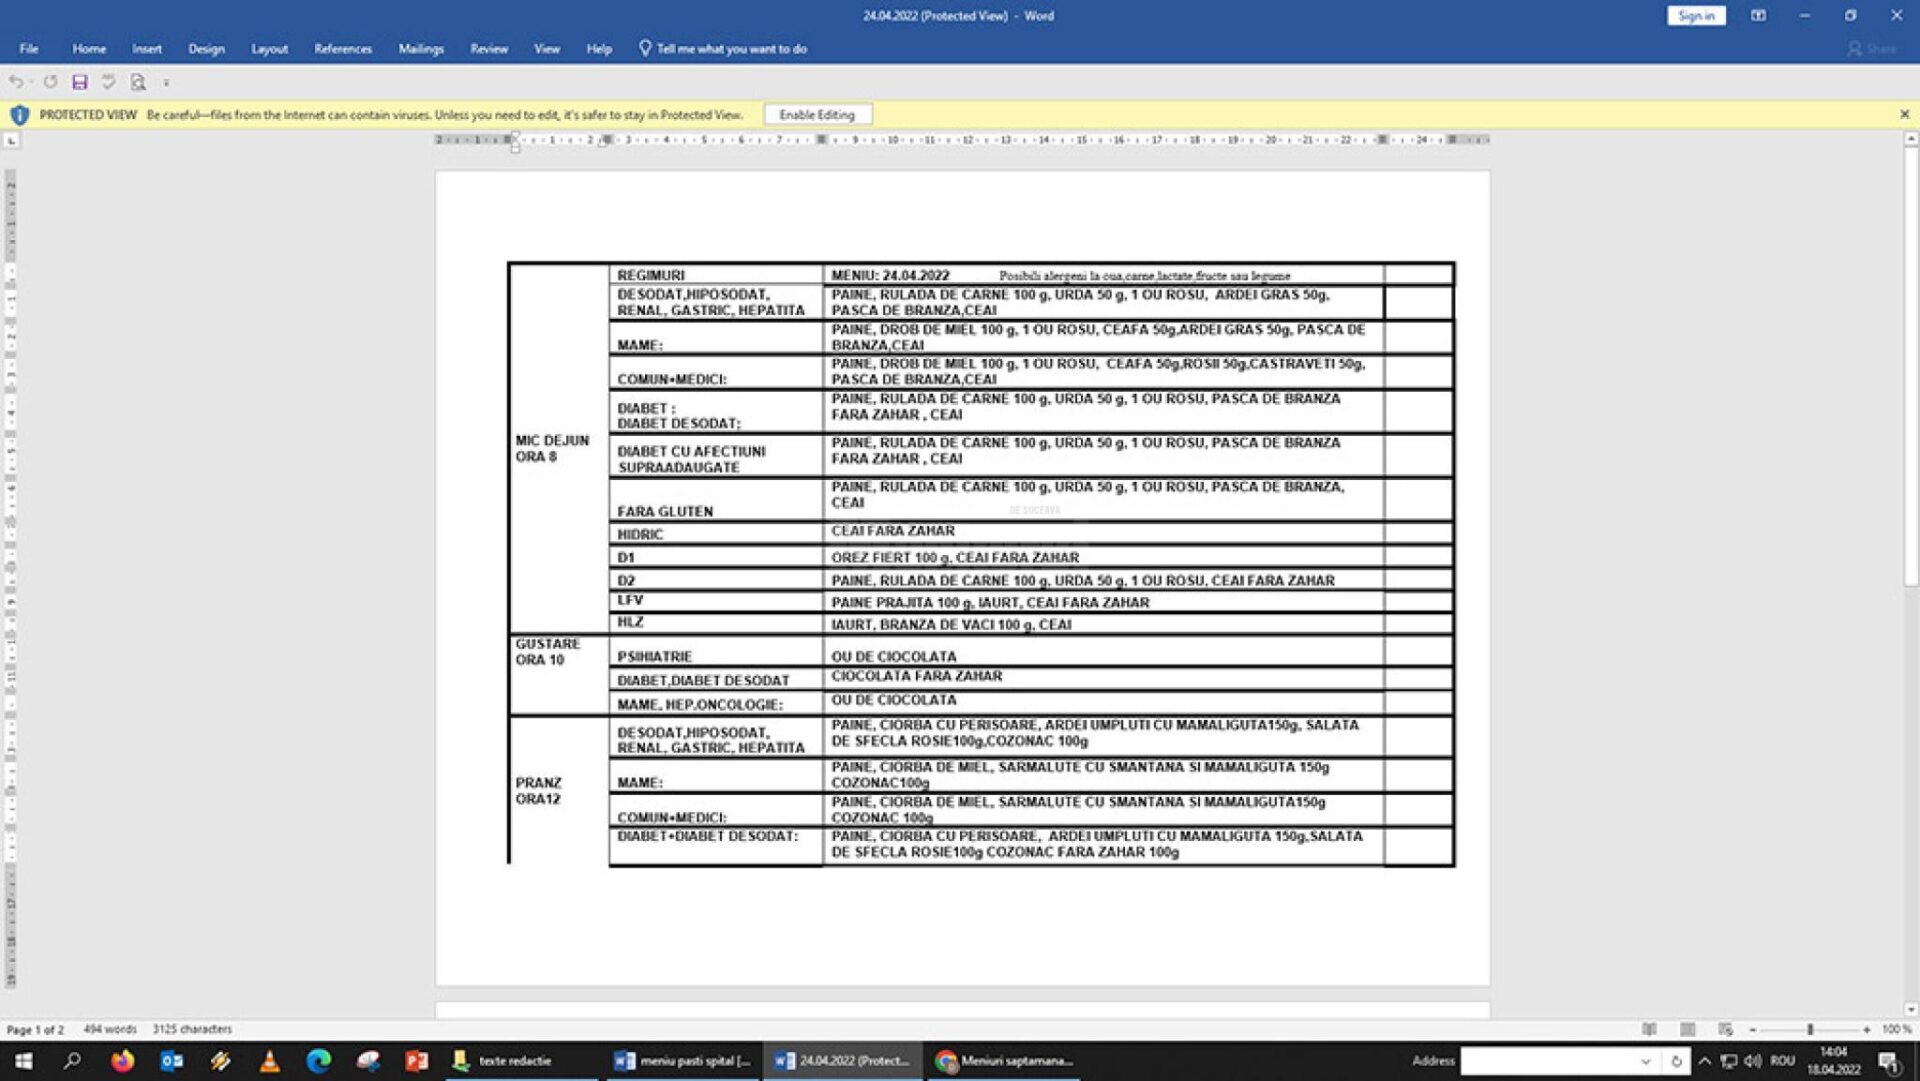Click the Undo arrow icon

point(16,82)
